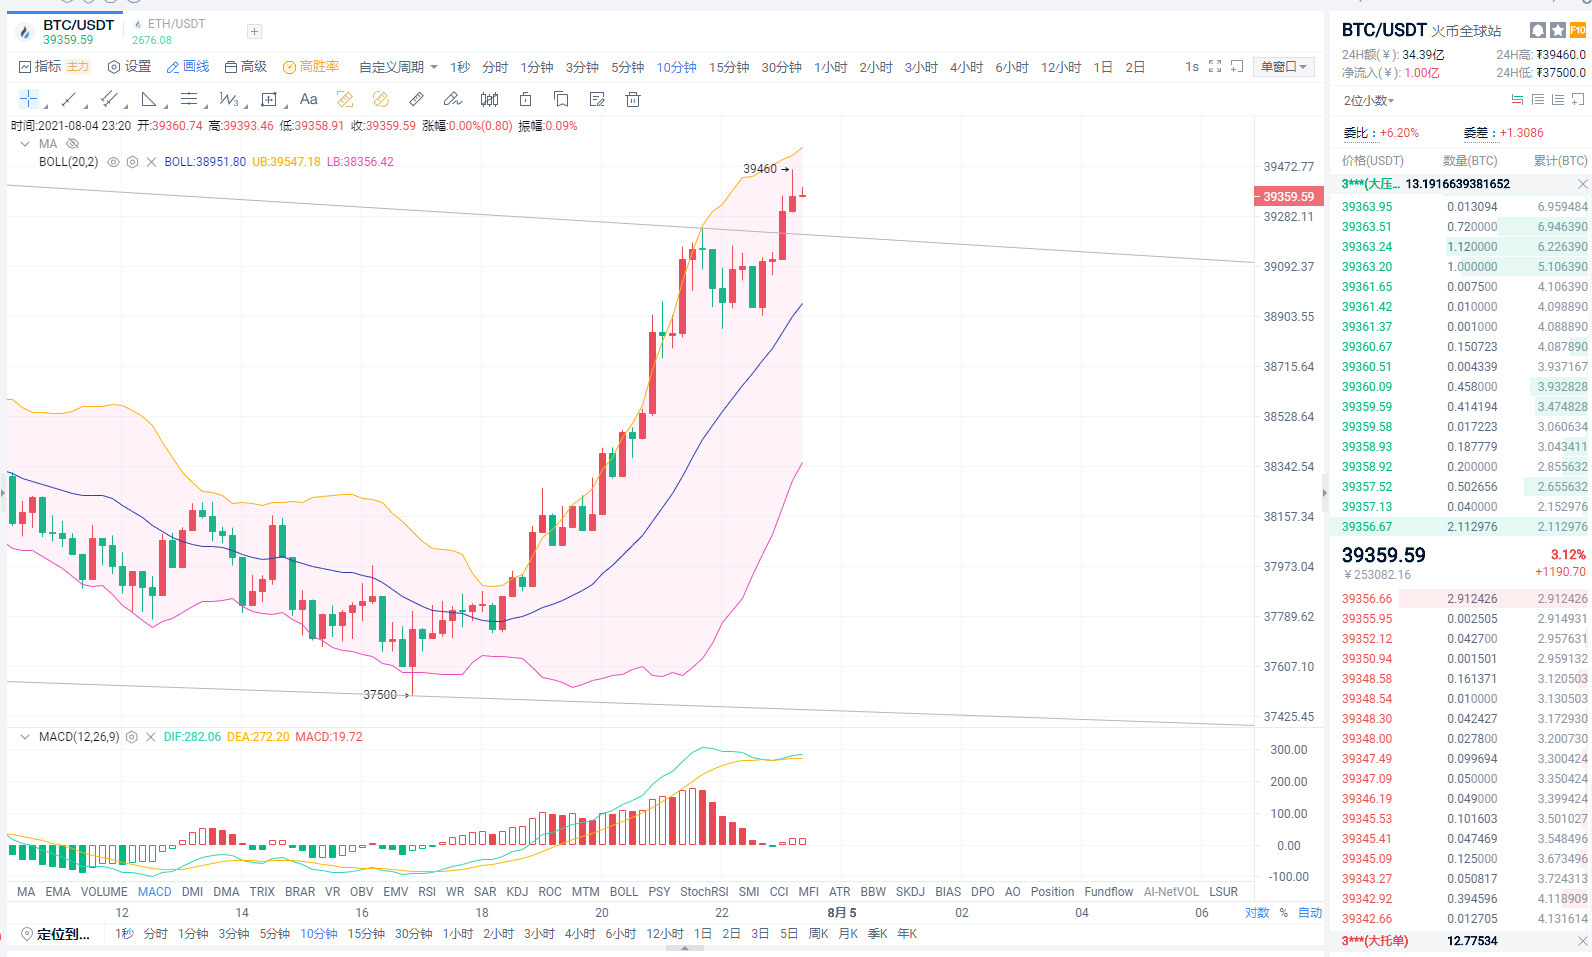Screen dimensions: 1592x957
Task: Click the alert bell icon for BTC/USDT
Action: [1538, 30]
